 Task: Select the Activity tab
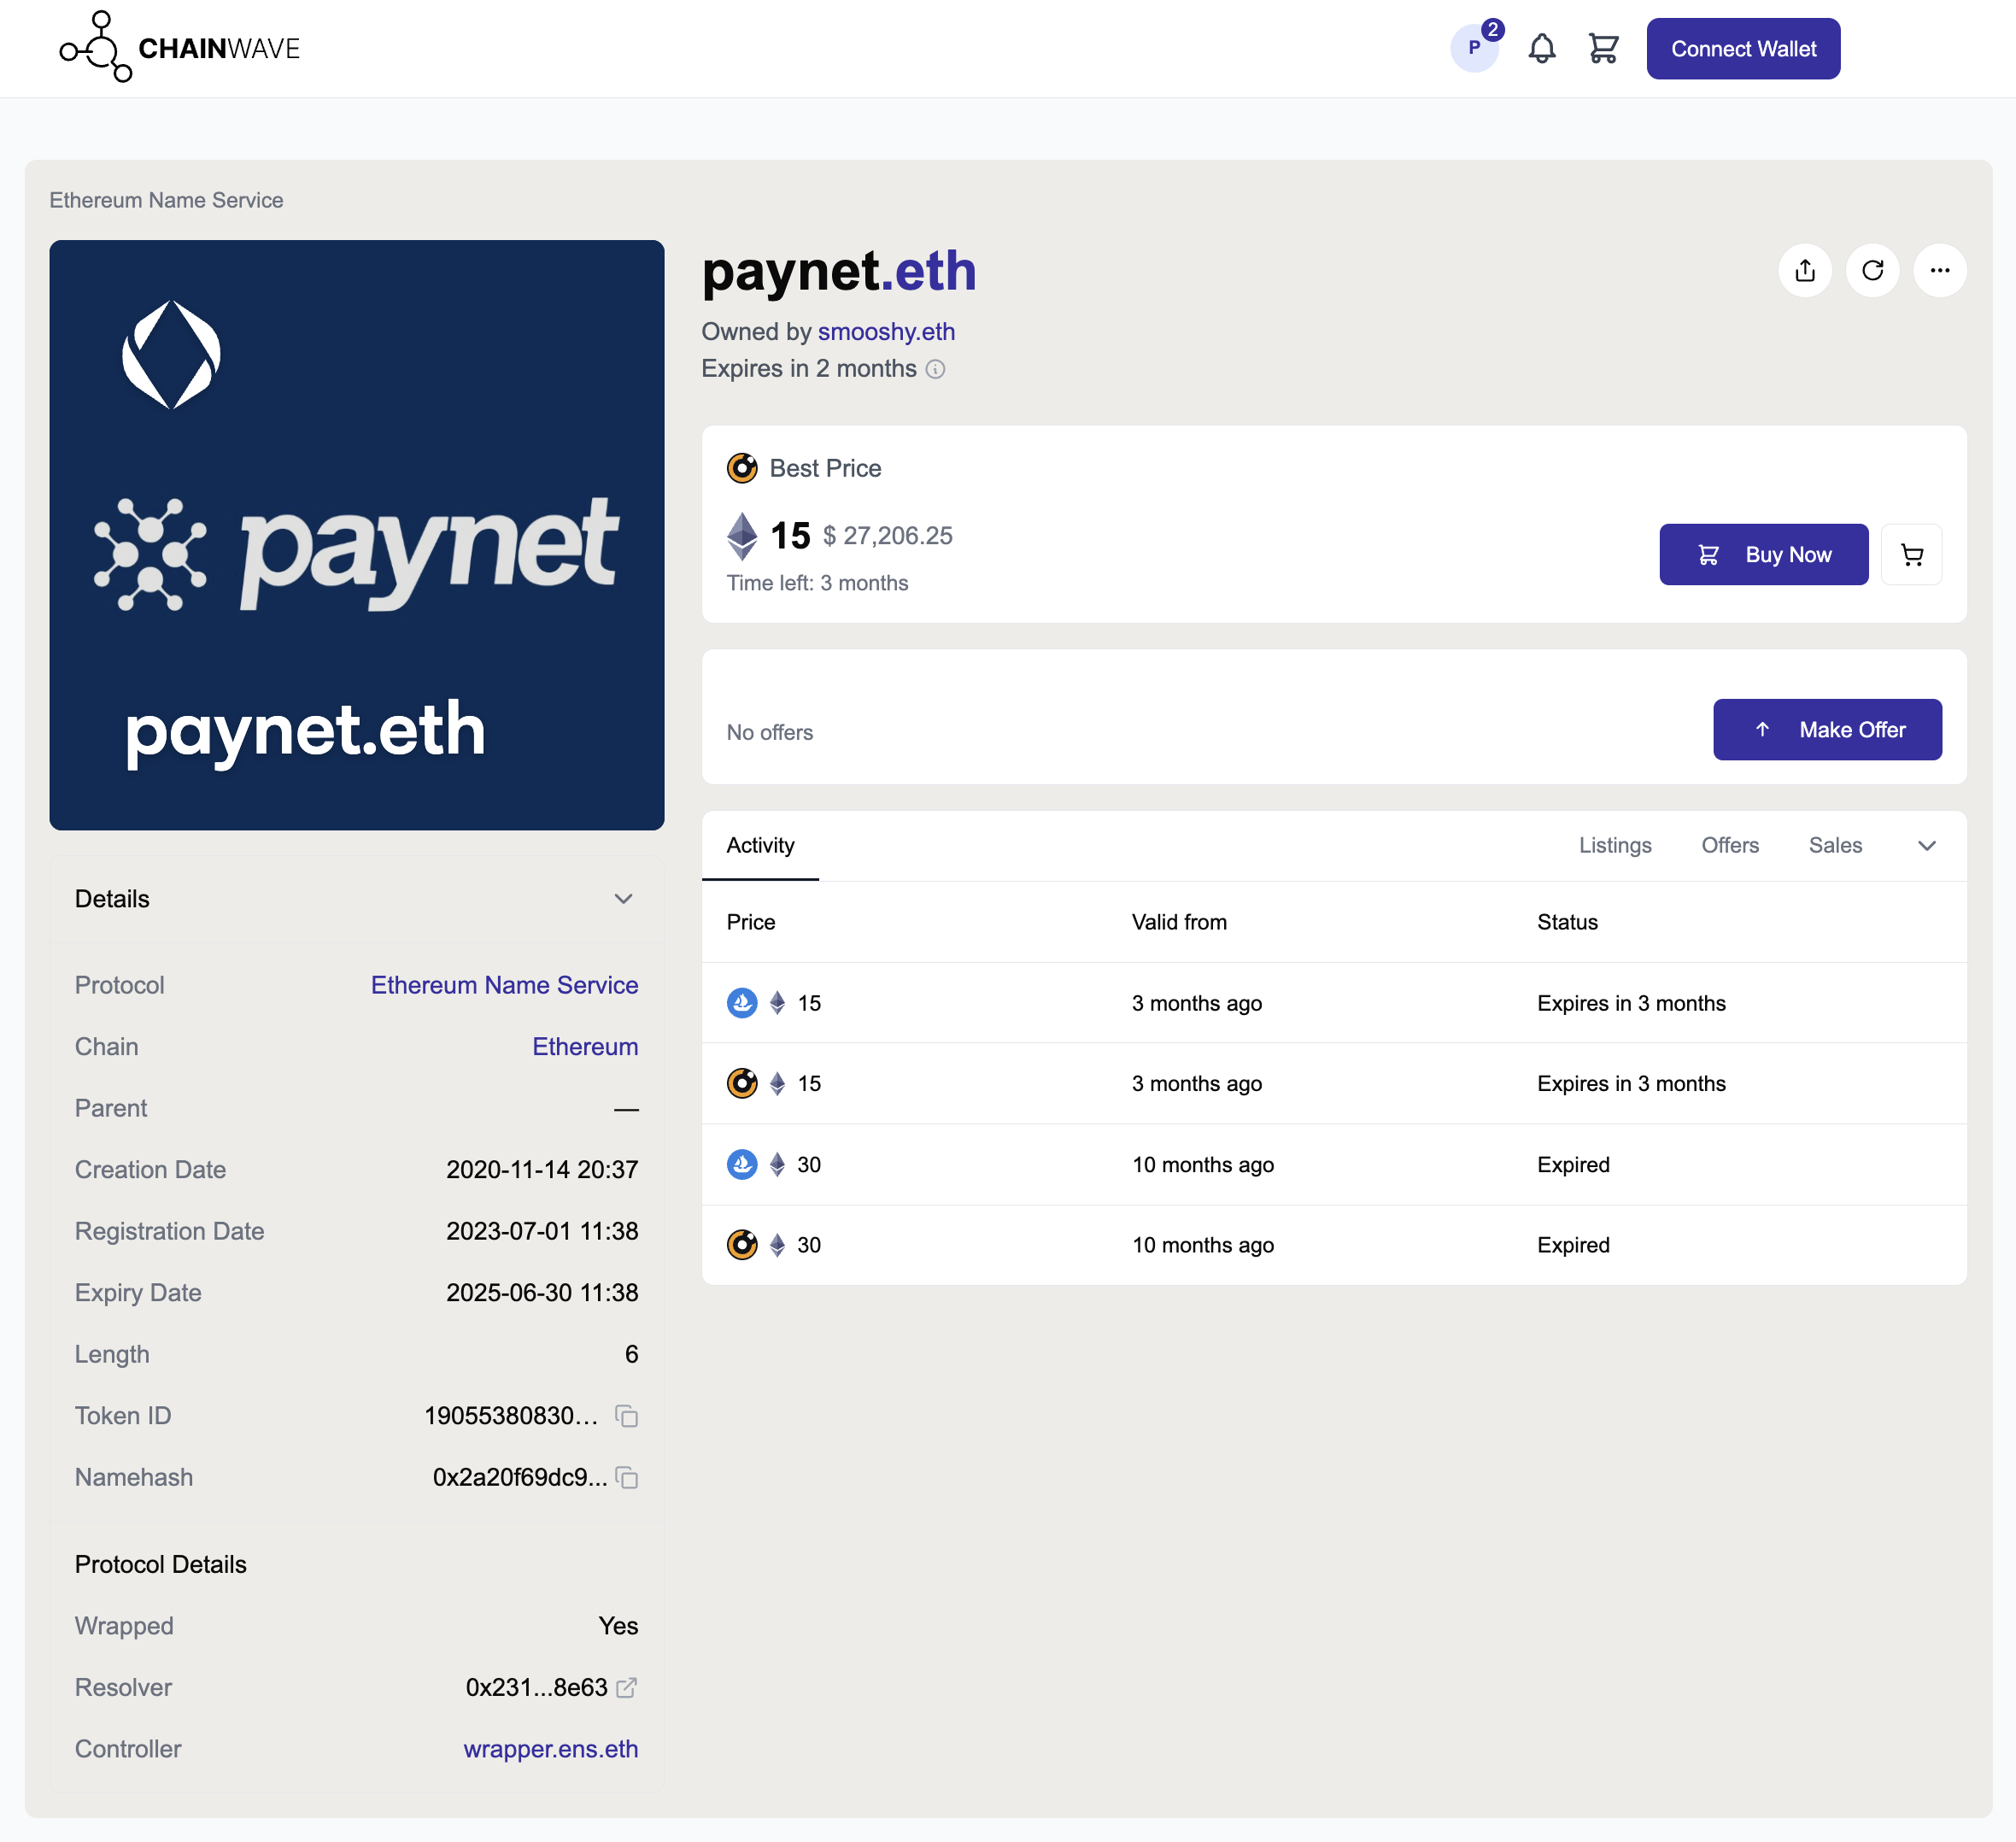760,845
